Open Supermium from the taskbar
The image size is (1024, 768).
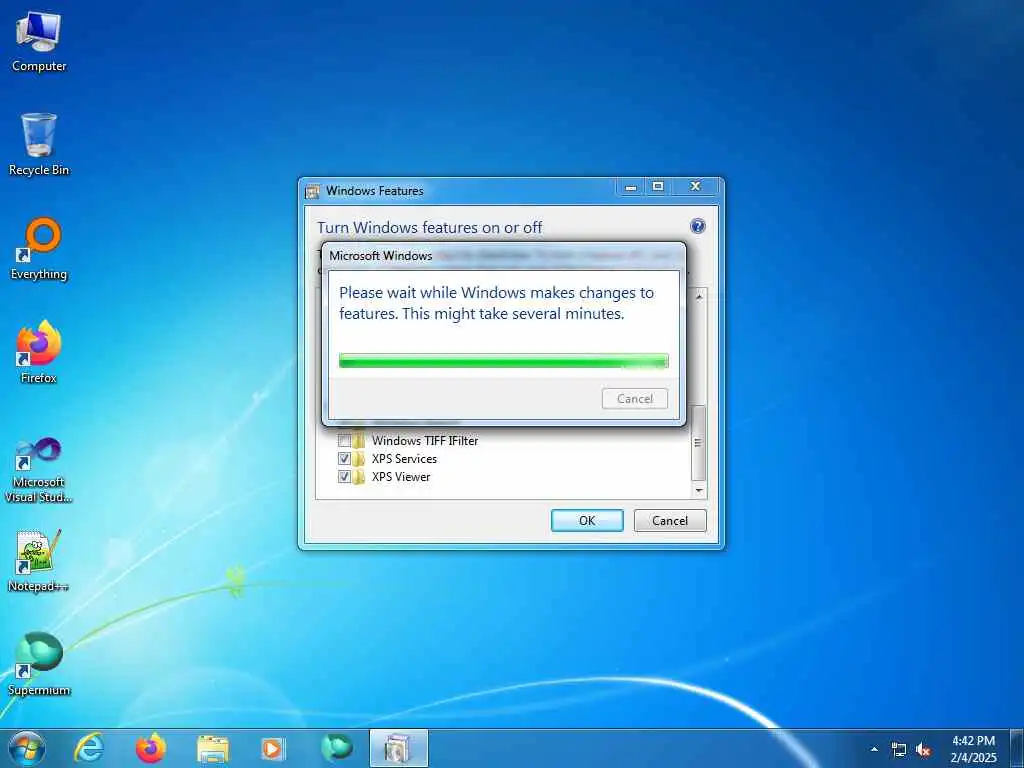336,748
